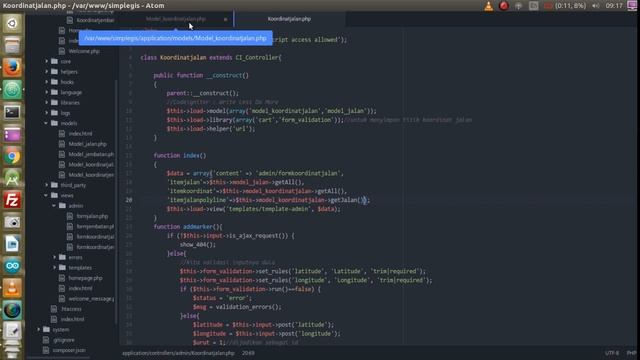
Task: Open index.html inside the models folder
Action: (80, 133)
